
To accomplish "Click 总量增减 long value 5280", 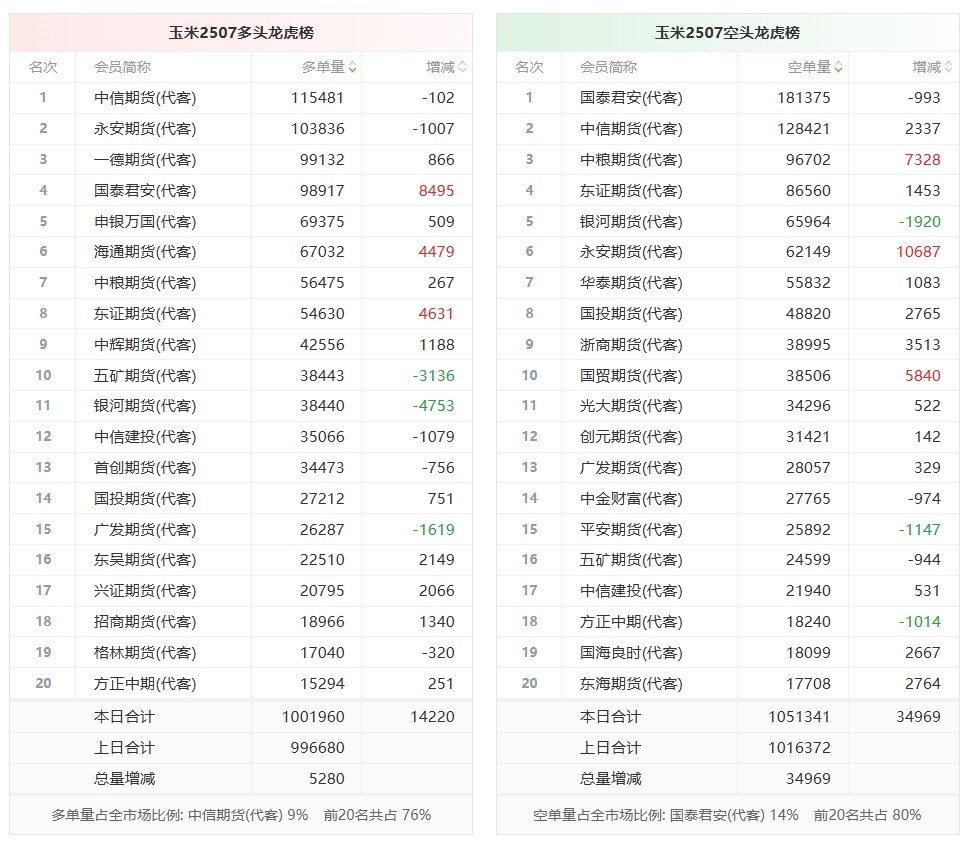I will (x=327, y=779).
